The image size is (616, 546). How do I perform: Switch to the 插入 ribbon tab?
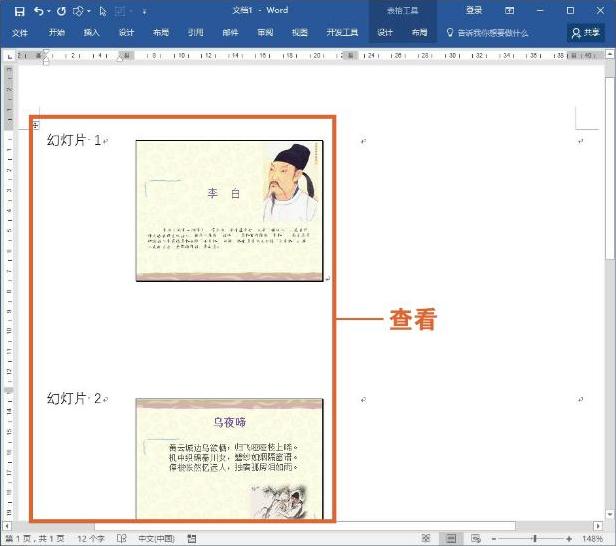pyautogui.click(x=91, y=32)
